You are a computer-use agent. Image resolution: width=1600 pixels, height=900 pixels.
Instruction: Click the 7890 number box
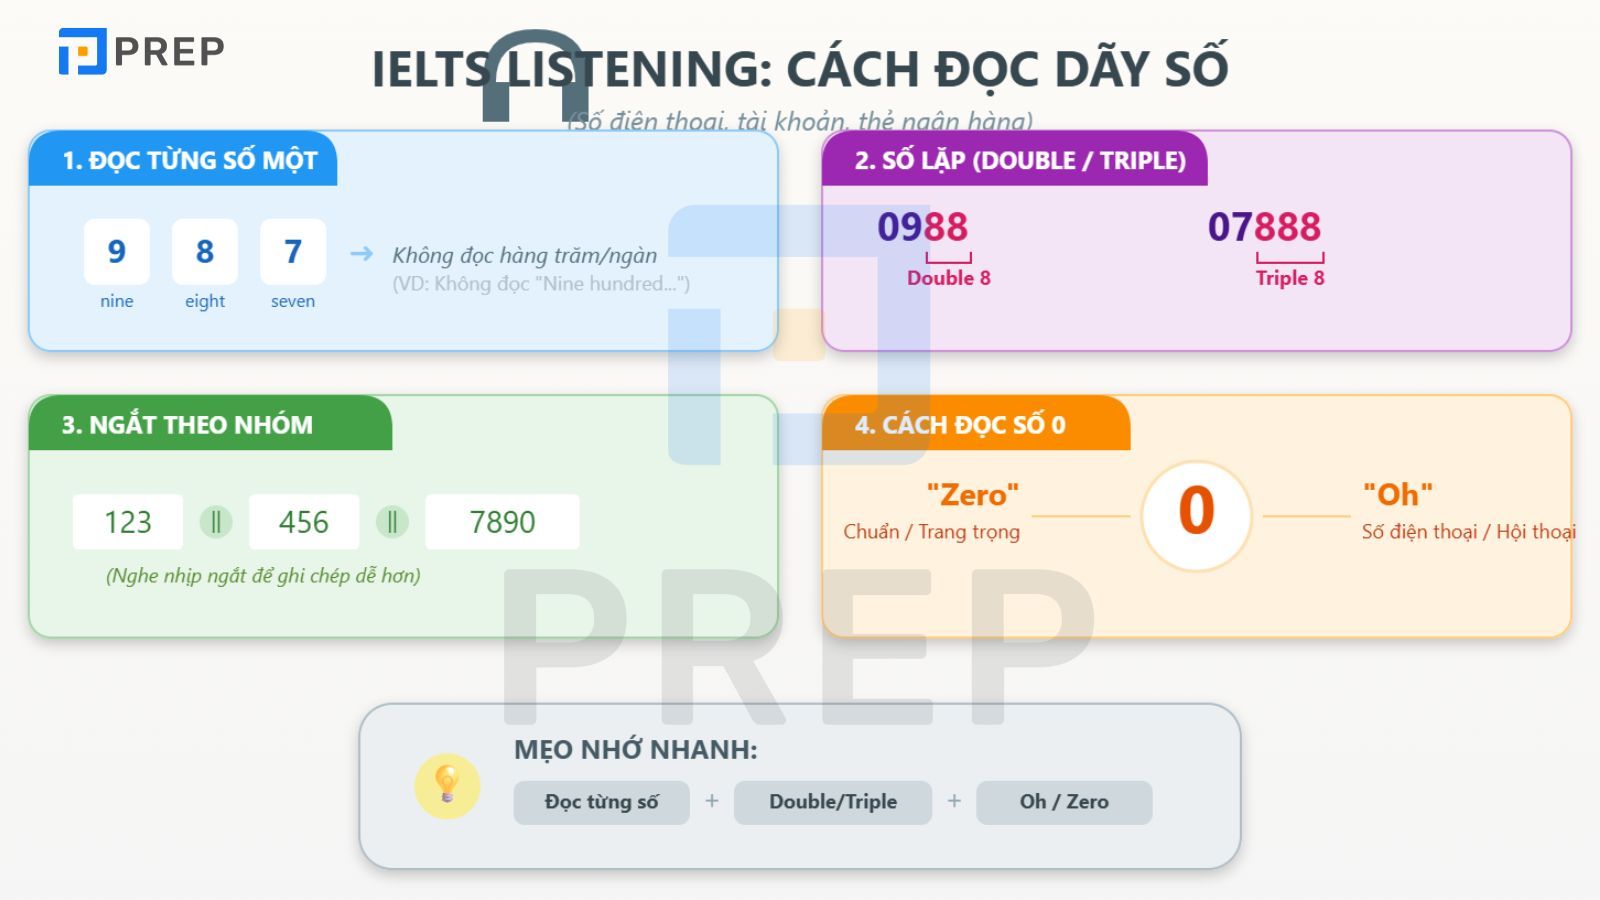pyautogui.click(x=502, y=522)
